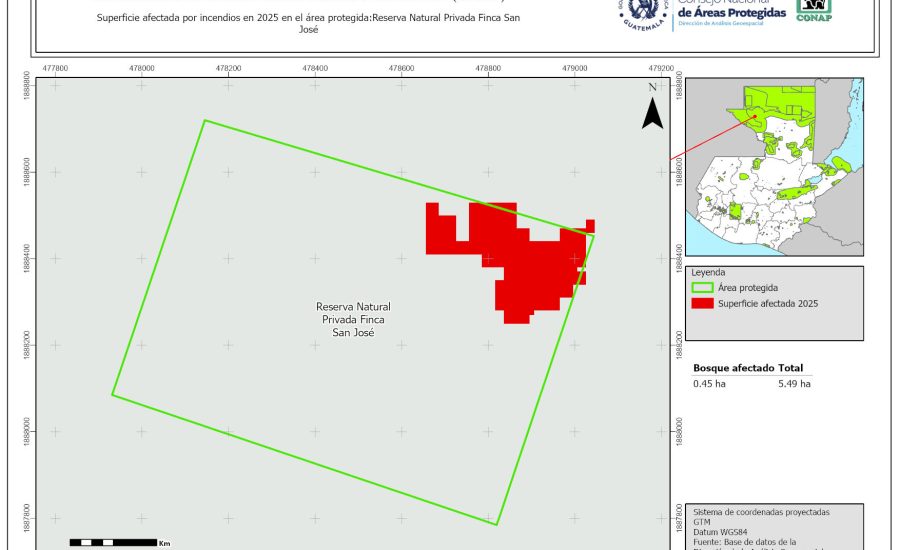Screen dimensions: 900x550
Task: Click the black-and-white scale bar
Action: tap(112, 542)
